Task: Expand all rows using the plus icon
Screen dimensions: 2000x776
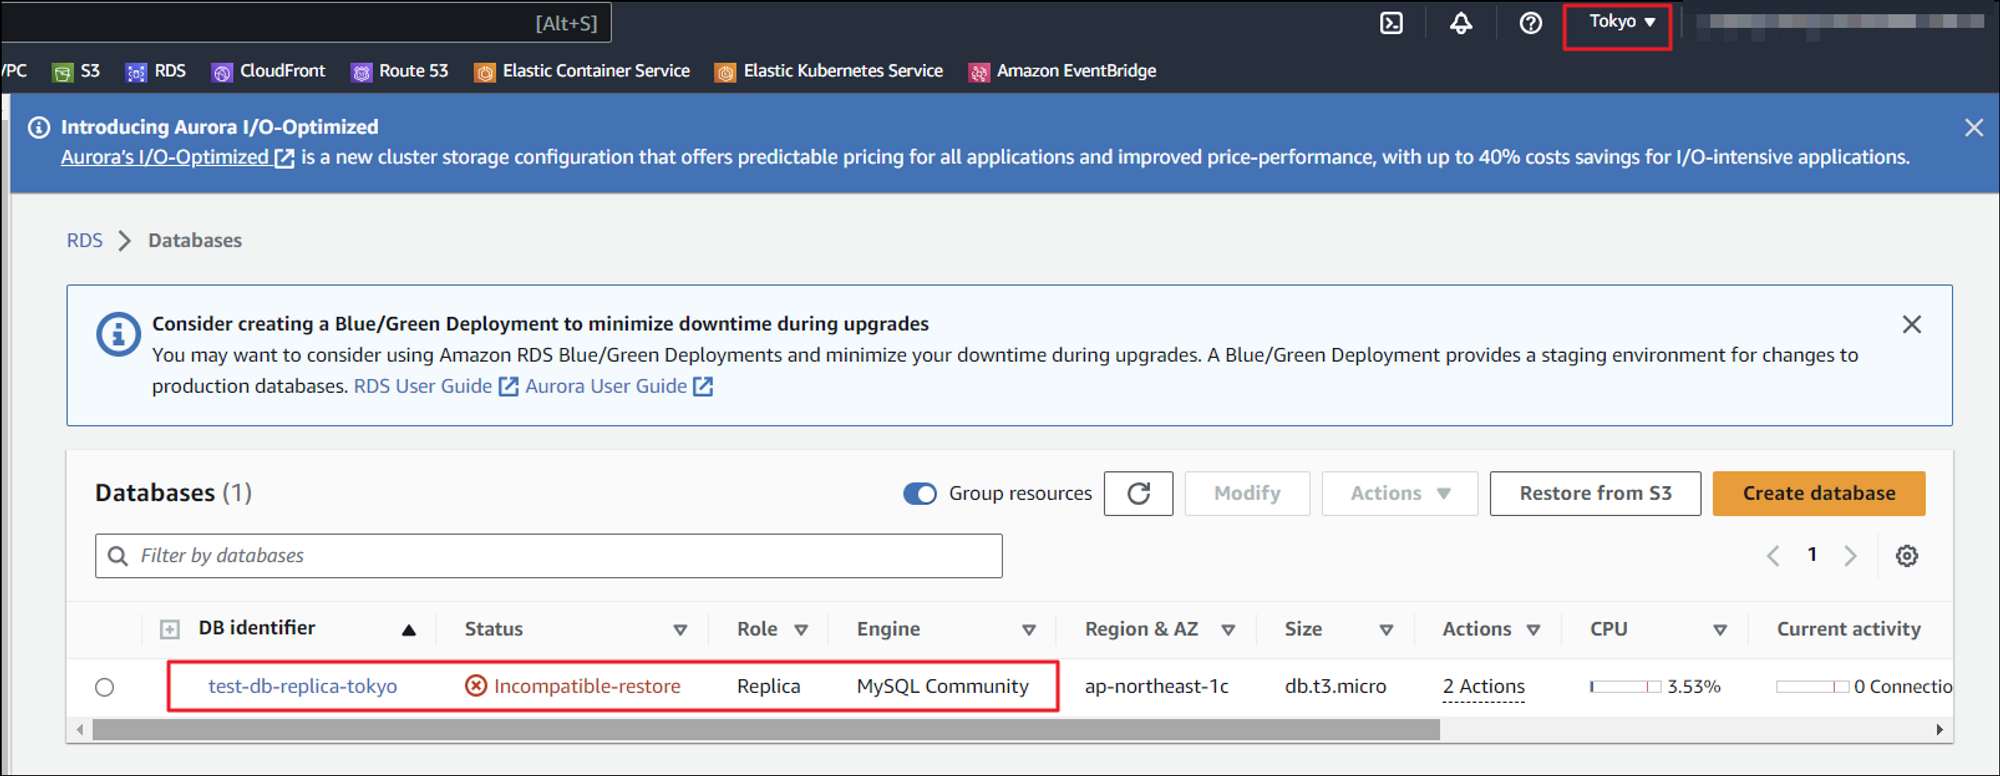Action: point(170,629)
